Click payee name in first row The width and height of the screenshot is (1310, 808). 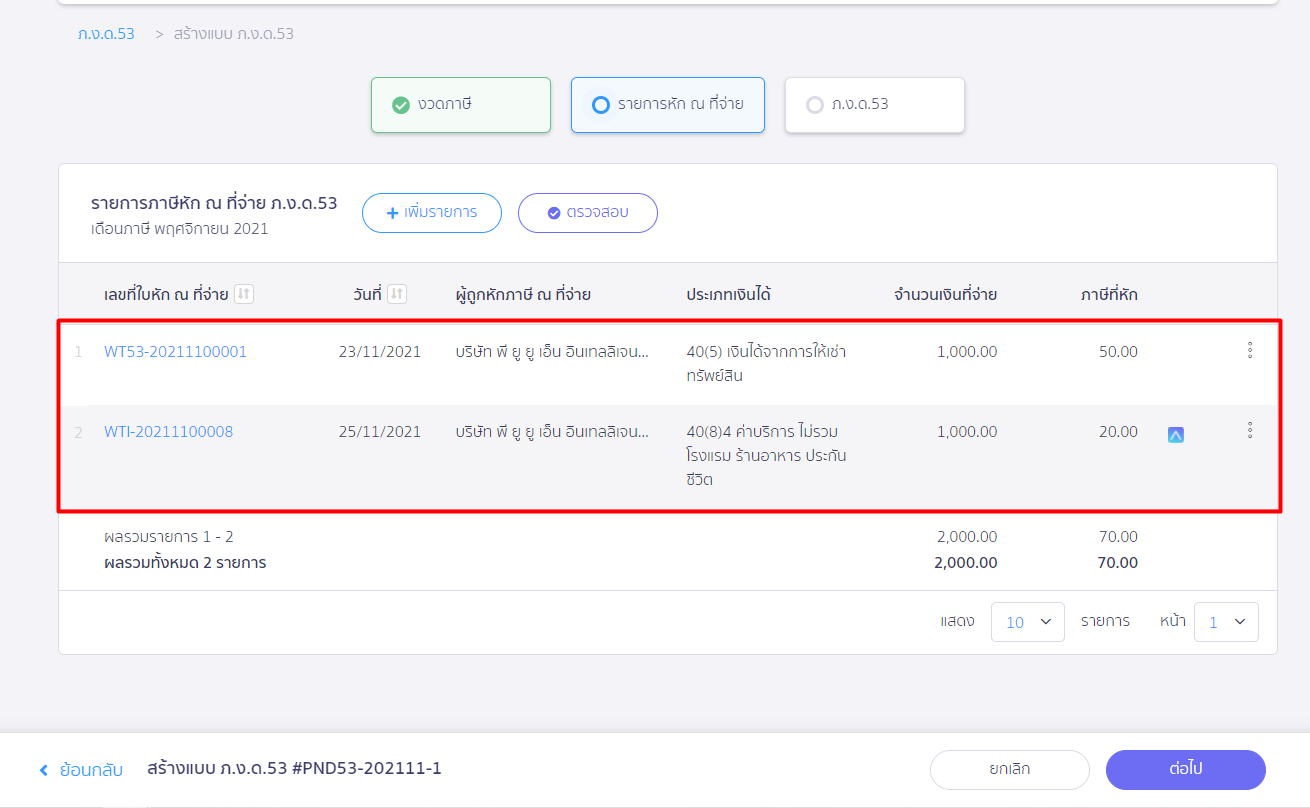point(551,352)
